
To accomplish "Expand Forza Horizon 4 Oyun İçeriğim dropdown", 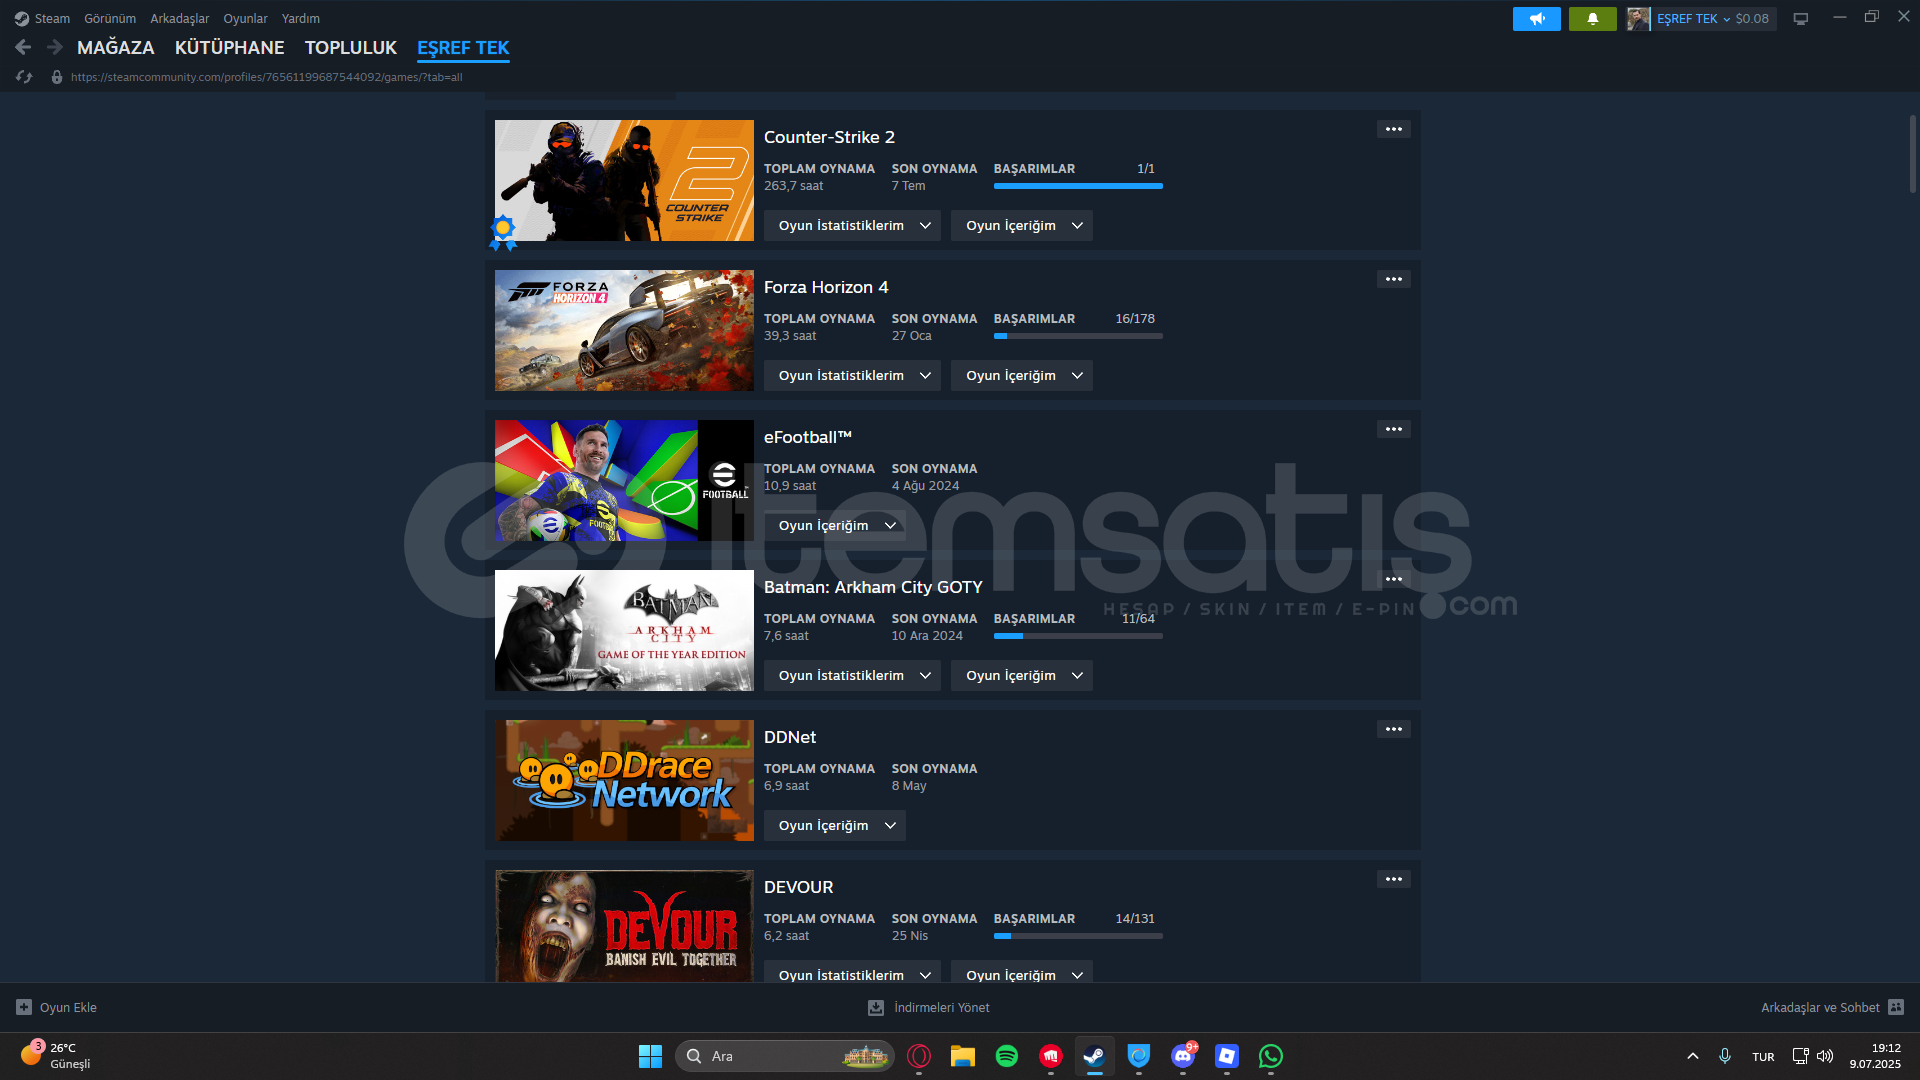I will [1022, 376].
